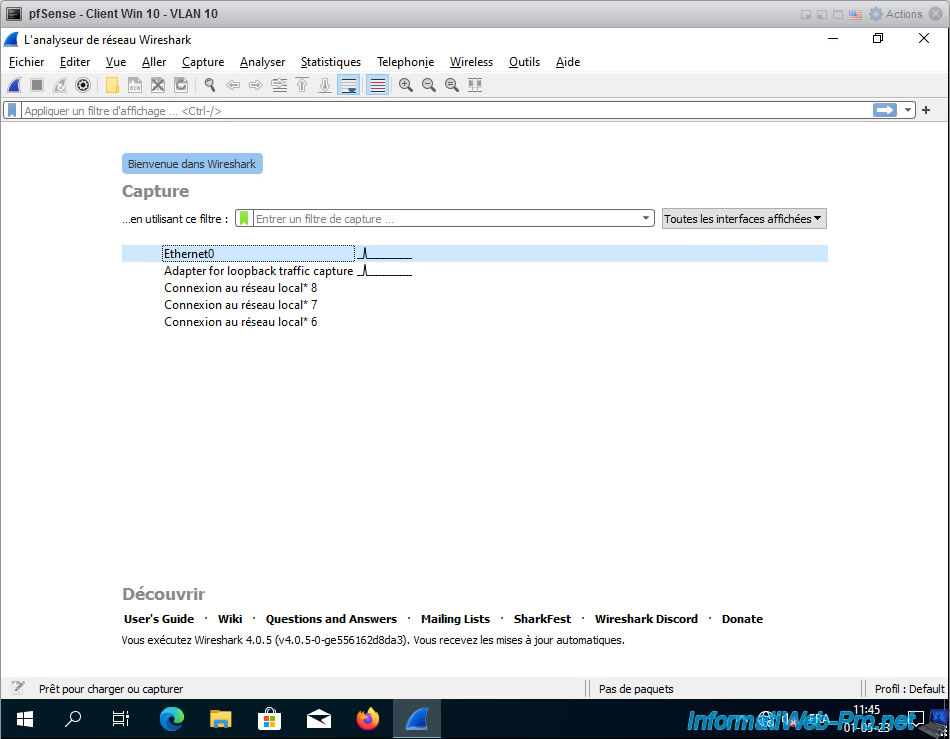
Task: Open the Mailing Lists link
Action: click(x=456, y=619)
